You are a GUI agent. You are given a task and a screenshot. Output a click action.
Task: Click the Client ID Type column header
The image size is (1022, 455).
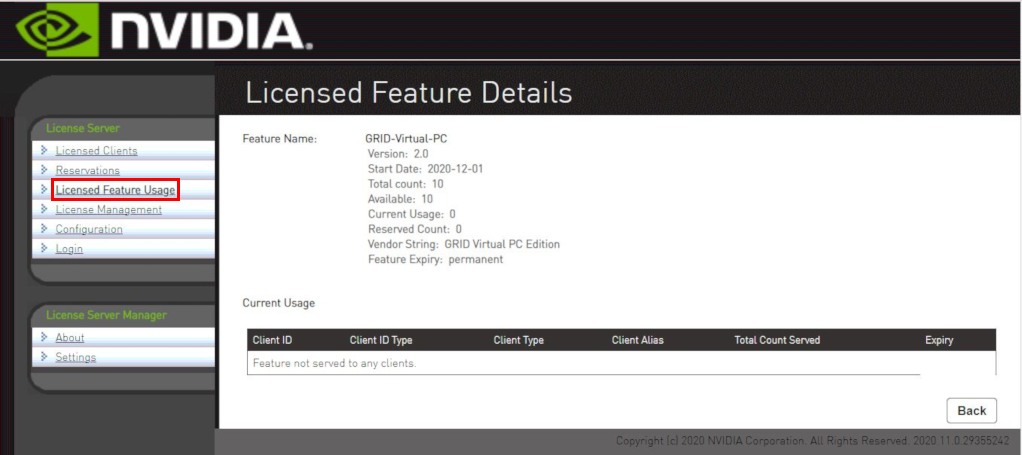click(x=380, y=340)
